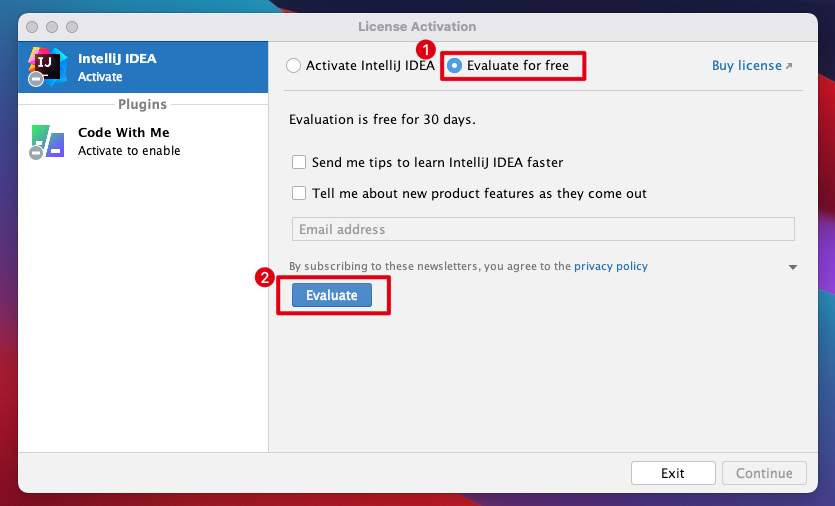Open the Buy license link
This screenshot has height=506, width=835.
(746, 66)
